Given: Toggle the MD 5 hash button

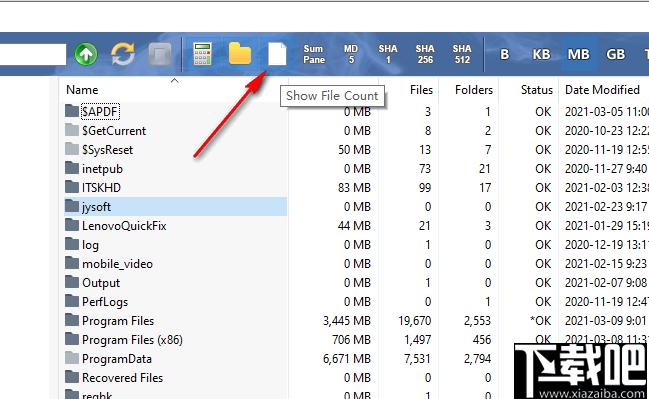Looking at the screenshot, I should tap(351, 54).
